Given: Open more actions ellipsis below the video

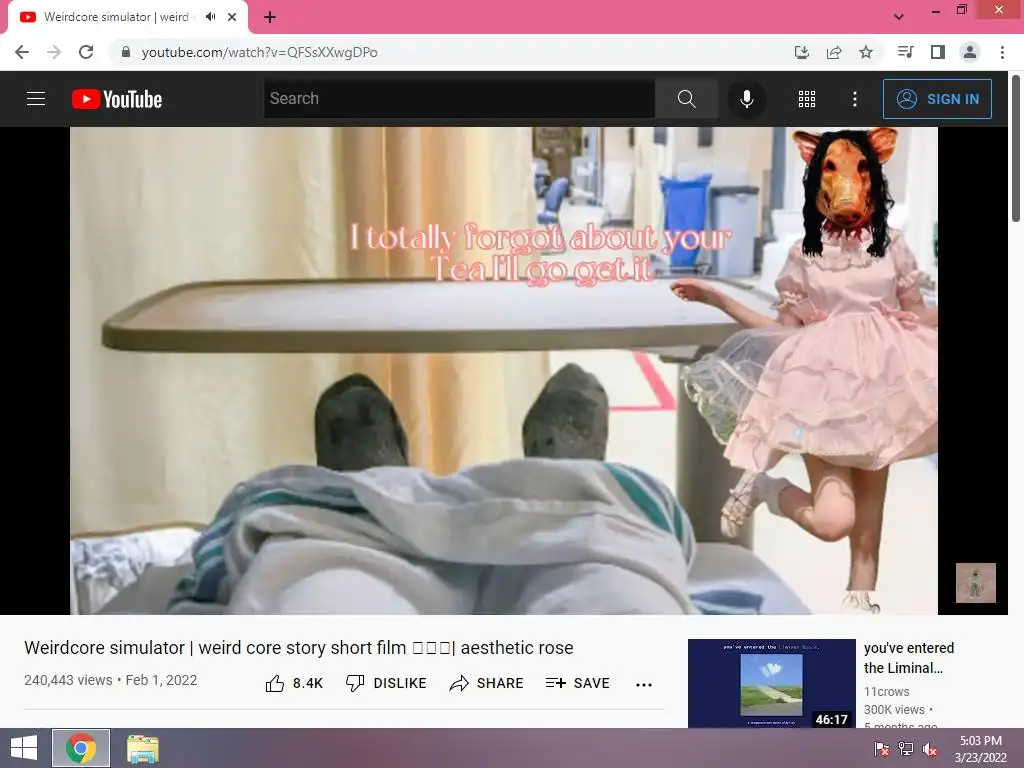Looking at the screenshot, I should pyautogui.click(x=644, y=684).
